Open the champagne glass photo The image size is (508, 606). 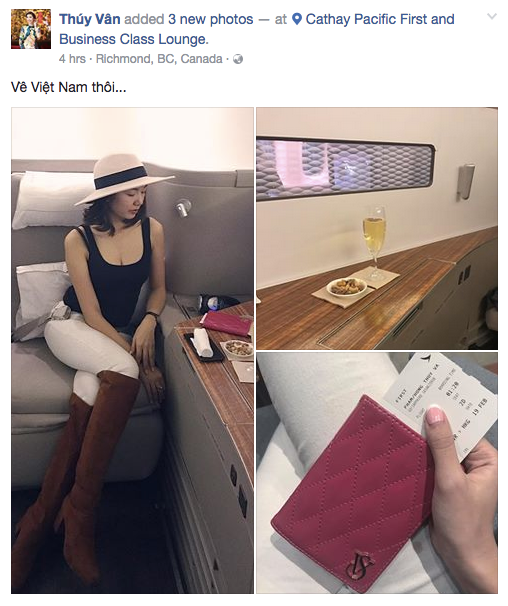(377, 228)
